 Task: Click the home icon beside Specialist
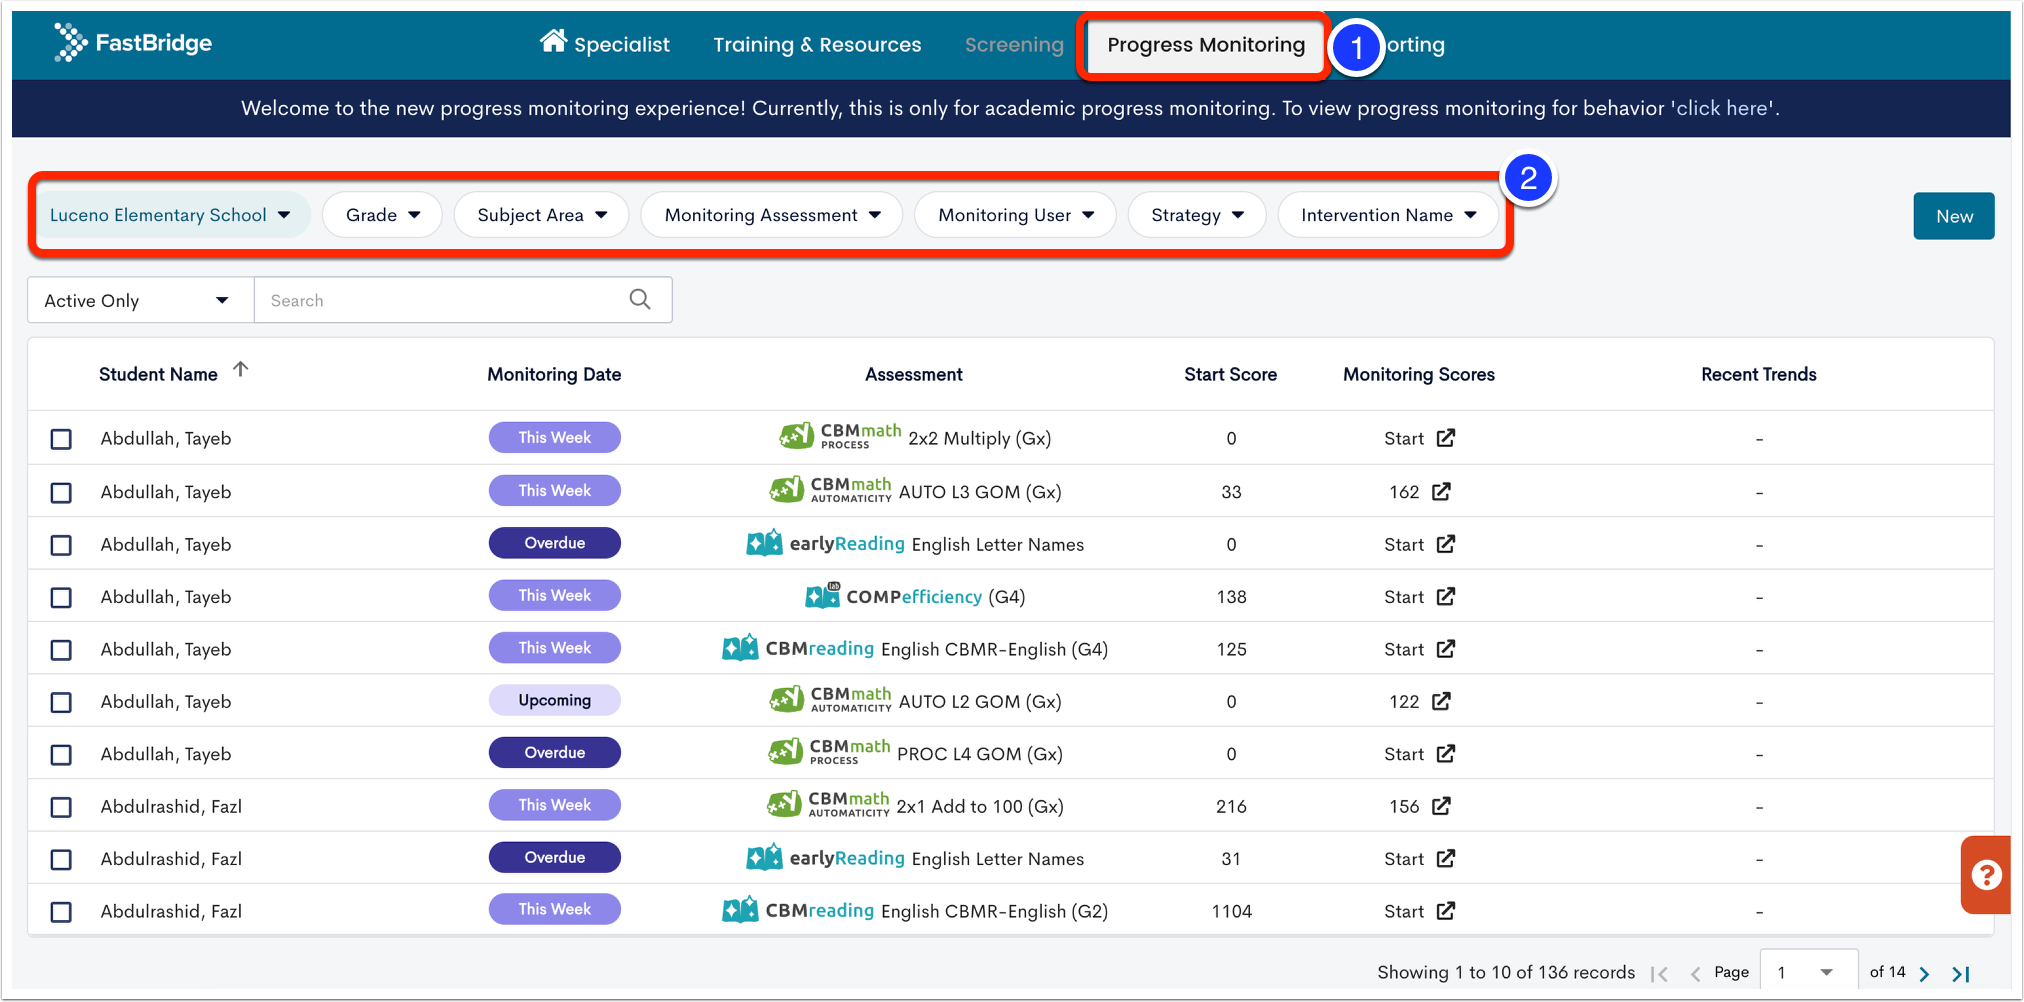tap(553, 41)
